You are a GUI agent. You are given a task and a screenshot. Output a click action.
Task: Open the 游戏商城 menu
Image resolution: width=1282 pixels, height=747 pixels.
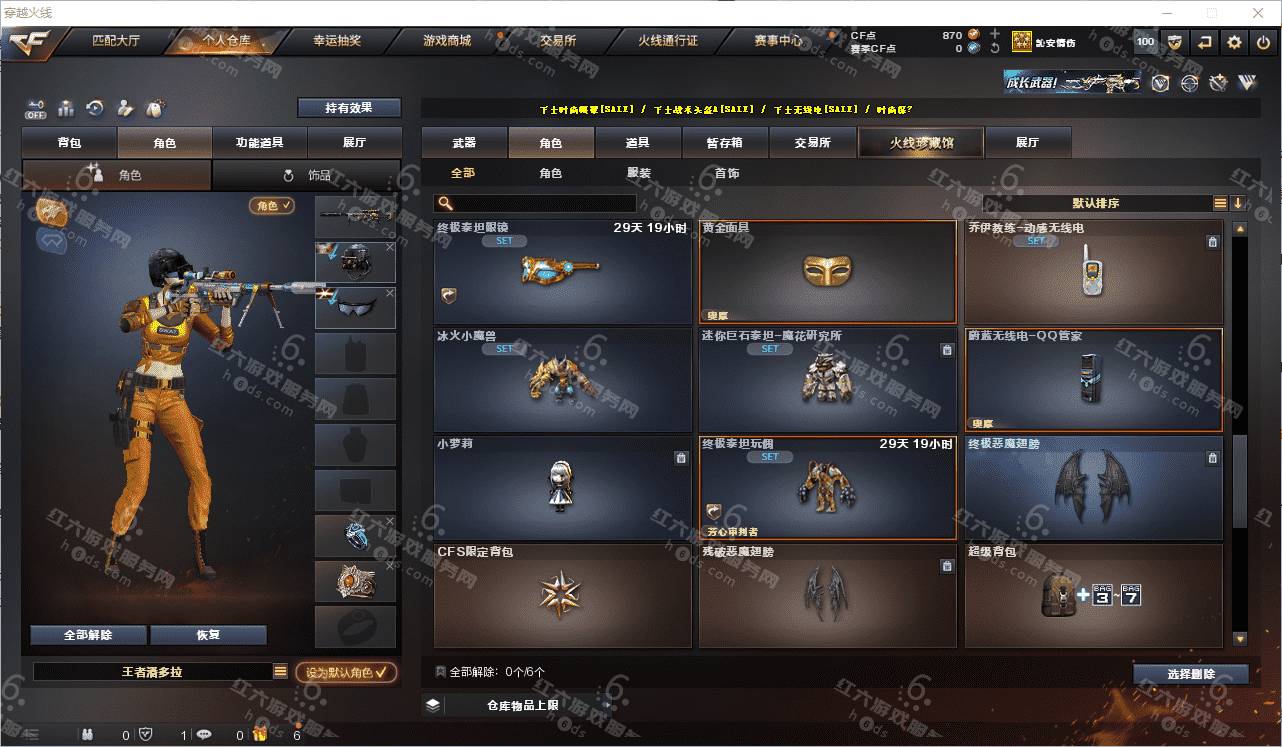(446, 41)
